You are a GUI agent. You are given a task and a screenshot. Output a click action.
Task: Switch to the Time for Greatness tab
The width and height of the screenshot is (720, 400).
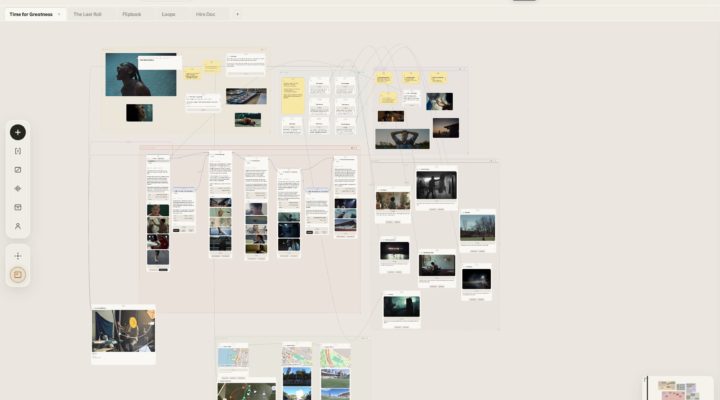click(x=31, y=14)
